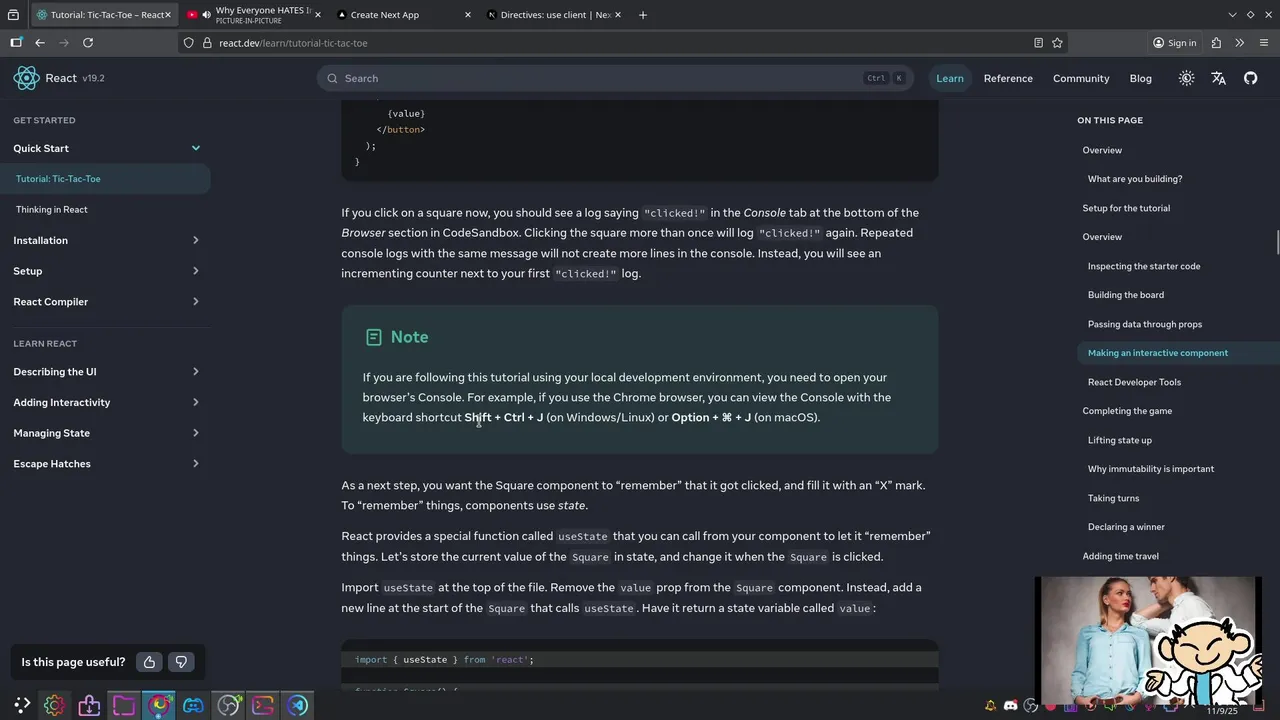1280x720 pixels.
Task: Jump to Lifting state up section
Action: tap(1119, 440)
